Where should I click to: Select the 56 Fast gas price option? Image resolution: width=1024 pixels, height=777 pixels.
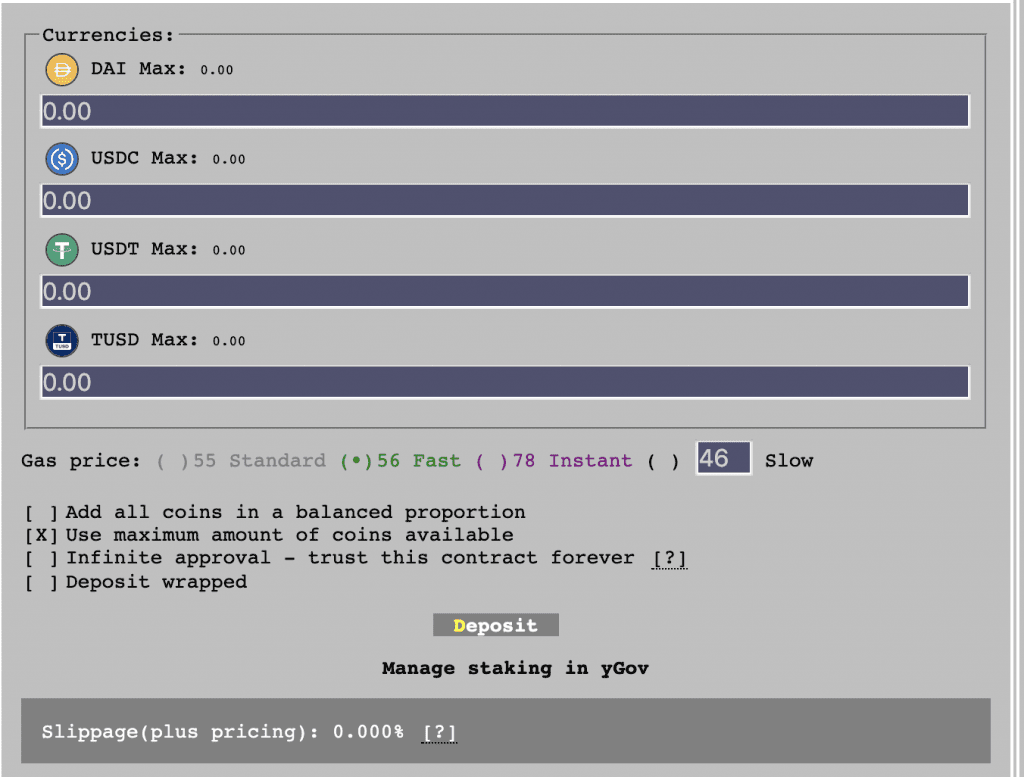point(356,461)
